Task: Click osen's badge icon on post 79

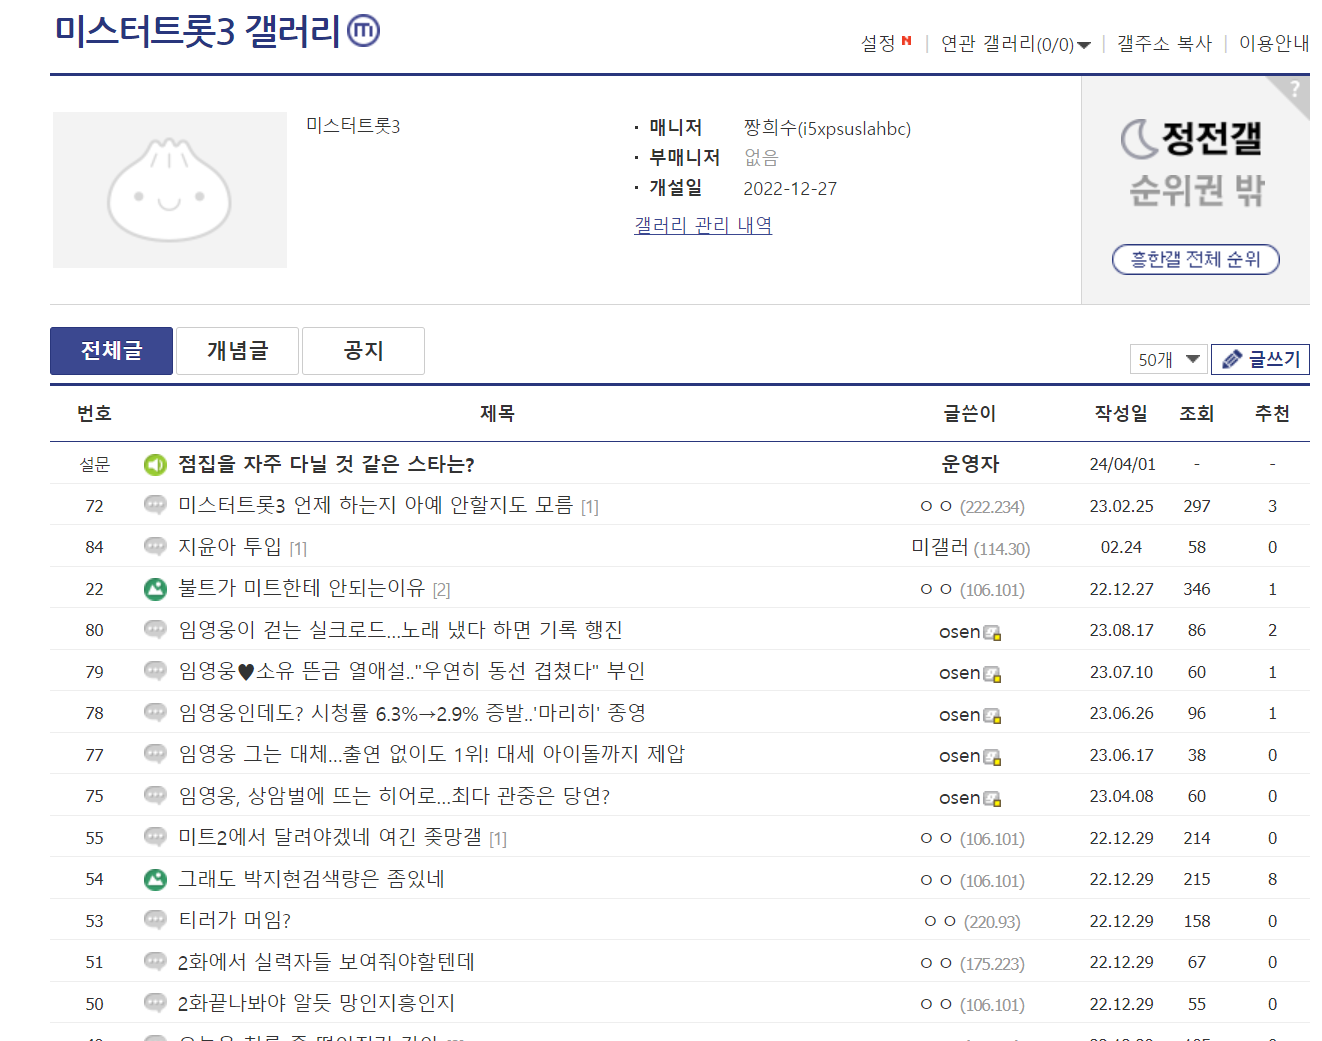Action: [x=992, y=674]
